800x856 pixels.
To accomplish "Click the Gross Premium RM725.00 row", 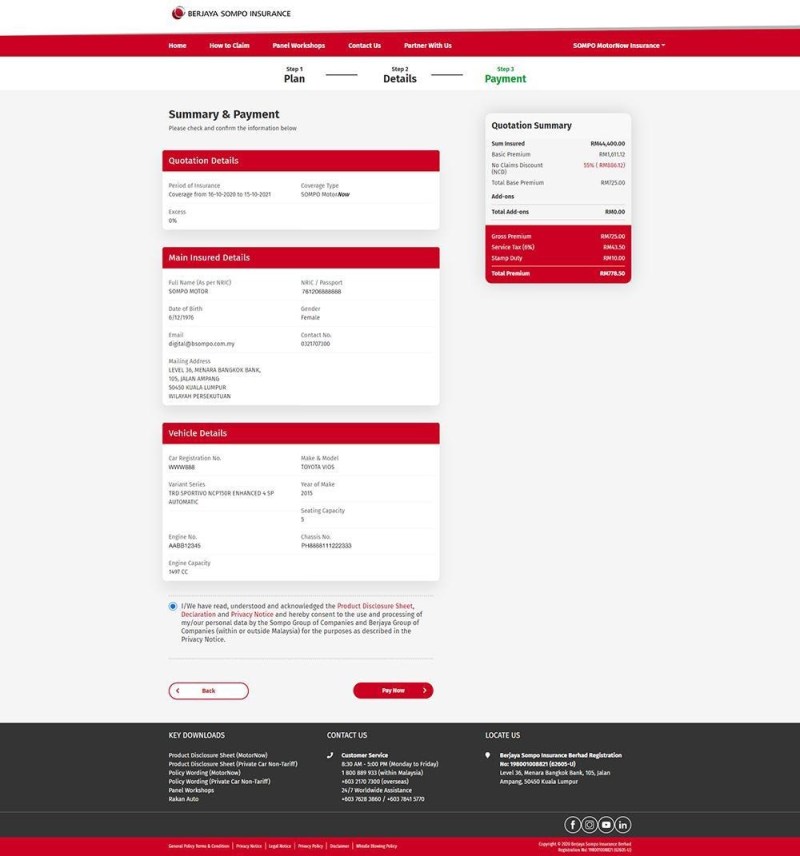I will tap(558, 236).
